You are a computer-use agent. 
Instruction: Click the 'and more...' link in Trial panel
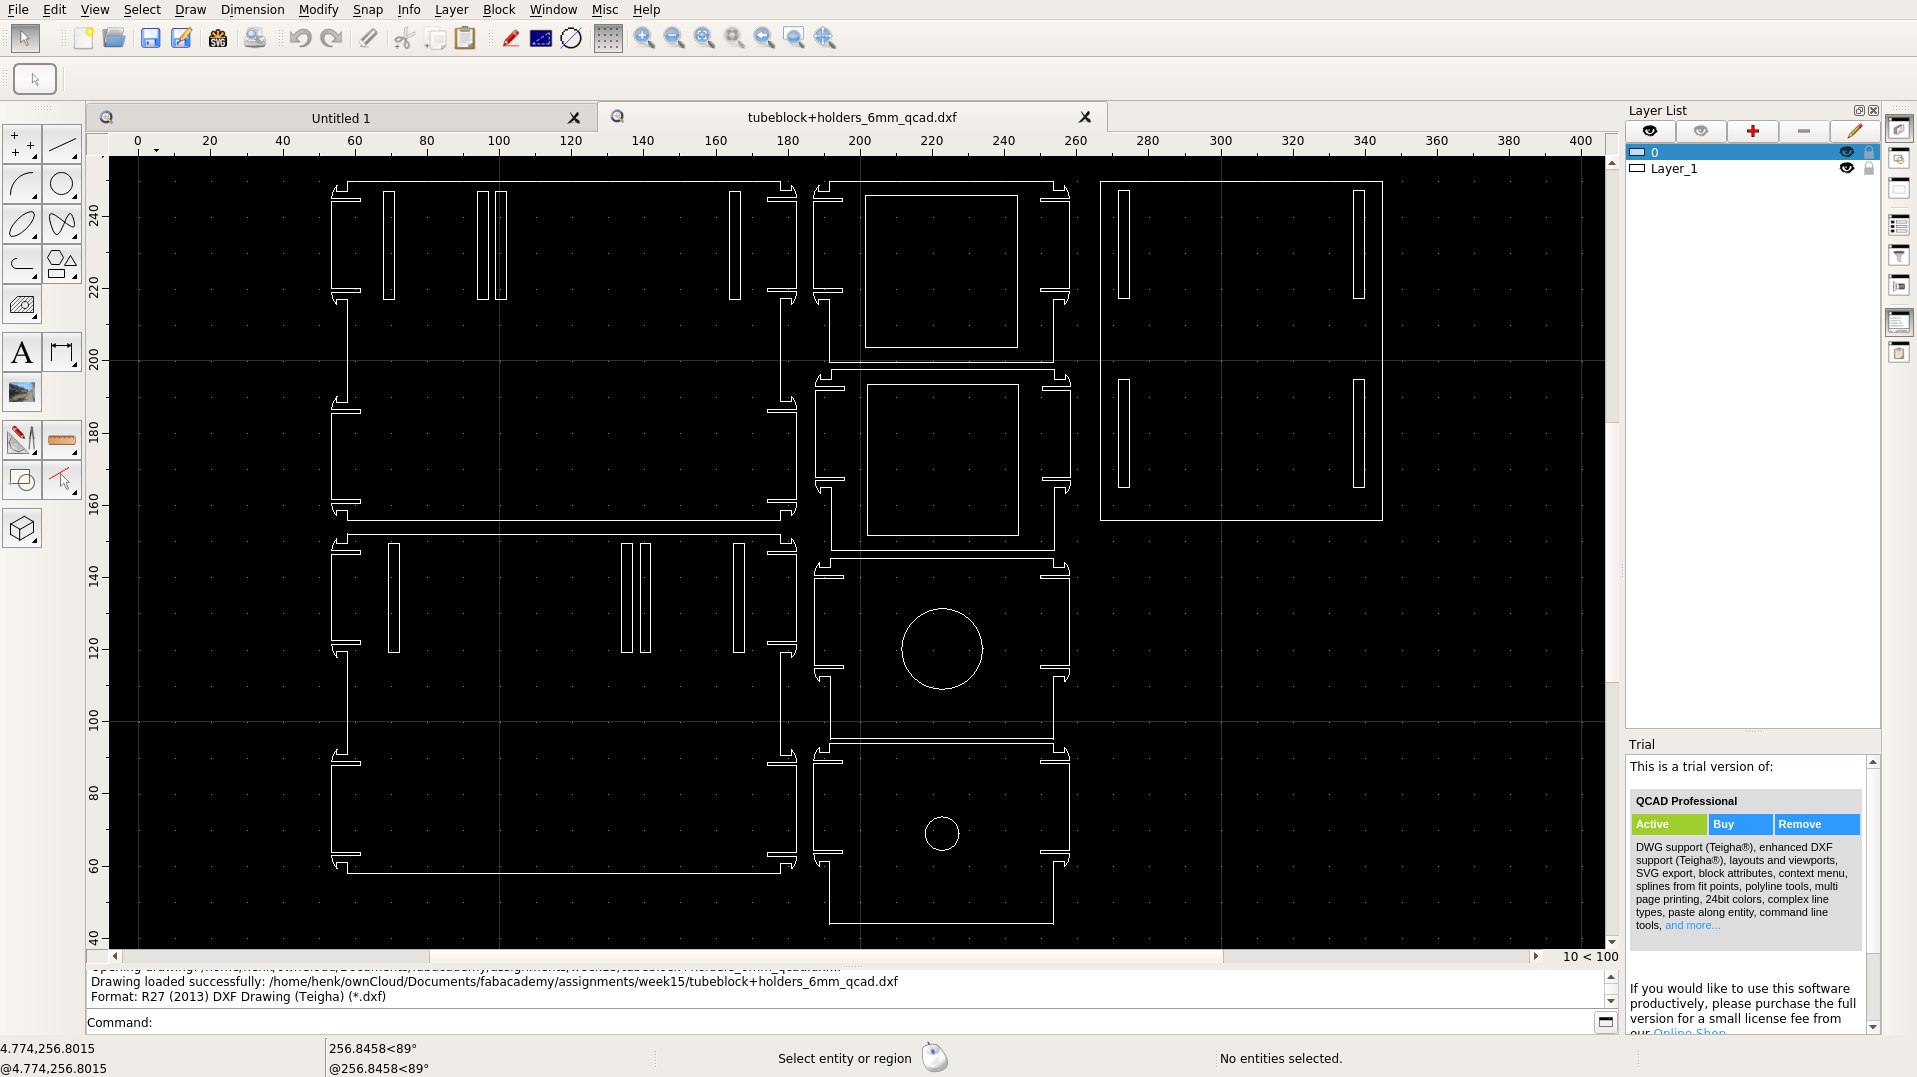coord(1692,925)
